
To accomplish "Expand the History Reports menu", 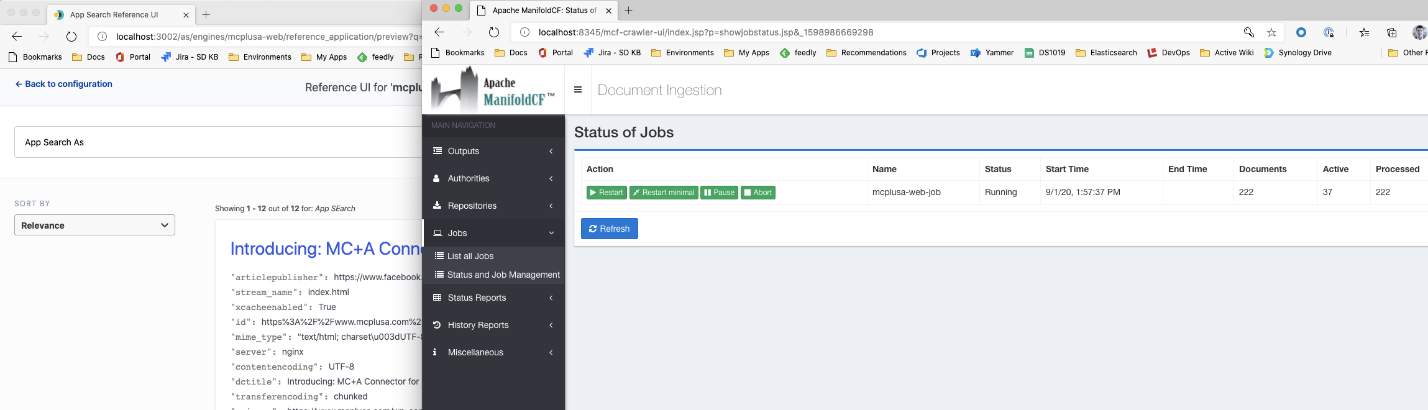I will (493, 325).
